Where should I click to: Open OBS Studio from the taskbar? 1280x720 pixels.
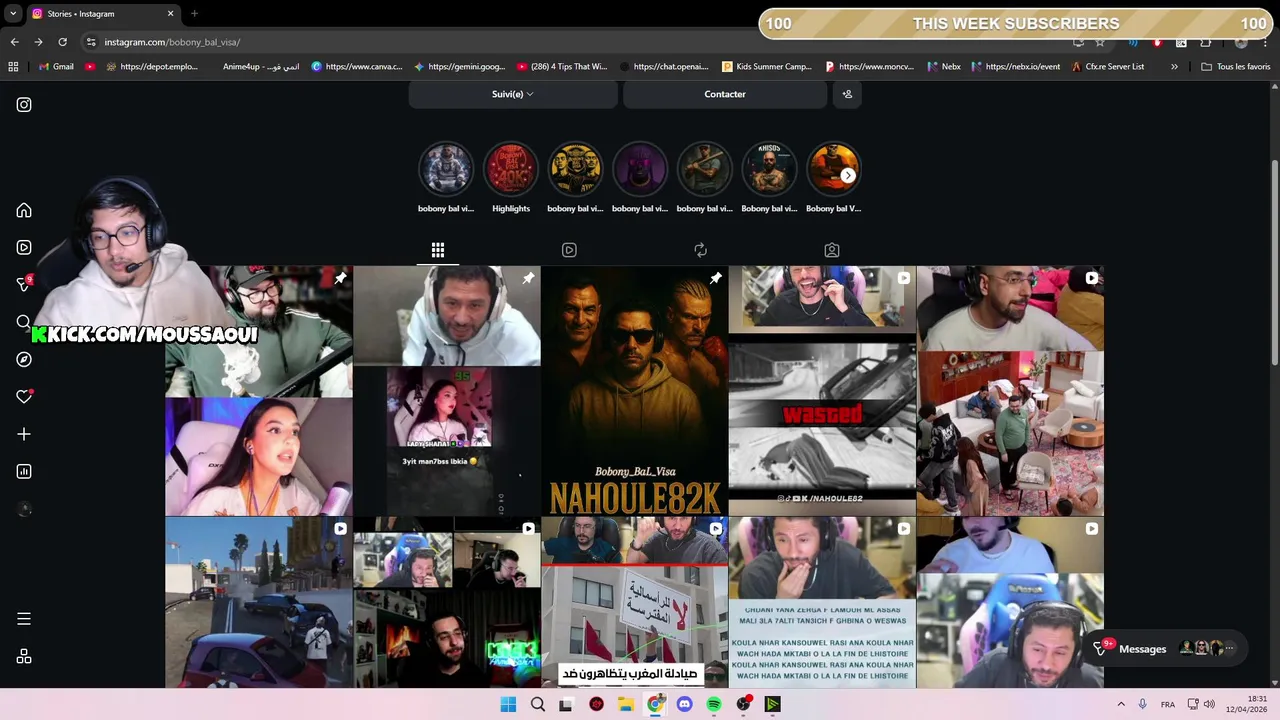point(743,704)
